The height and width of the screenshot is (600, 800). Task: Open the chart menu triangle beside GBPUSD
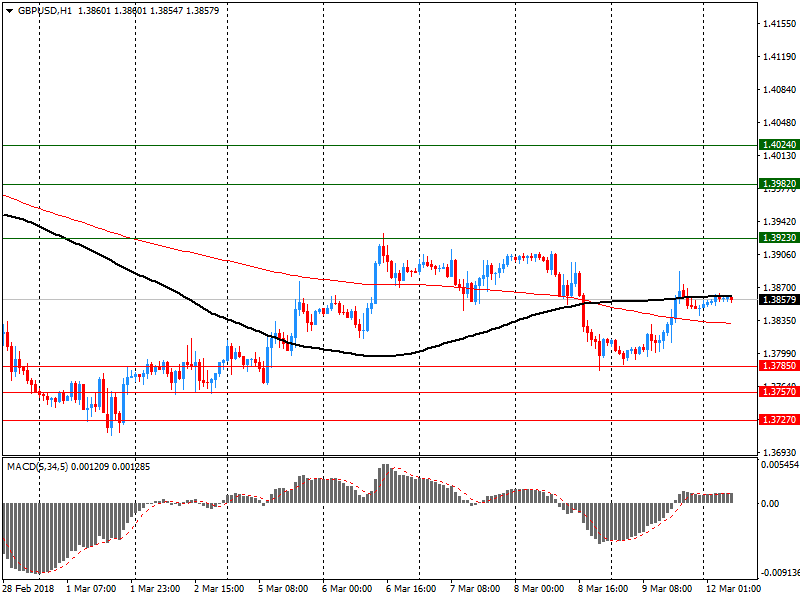pos(10,11)
